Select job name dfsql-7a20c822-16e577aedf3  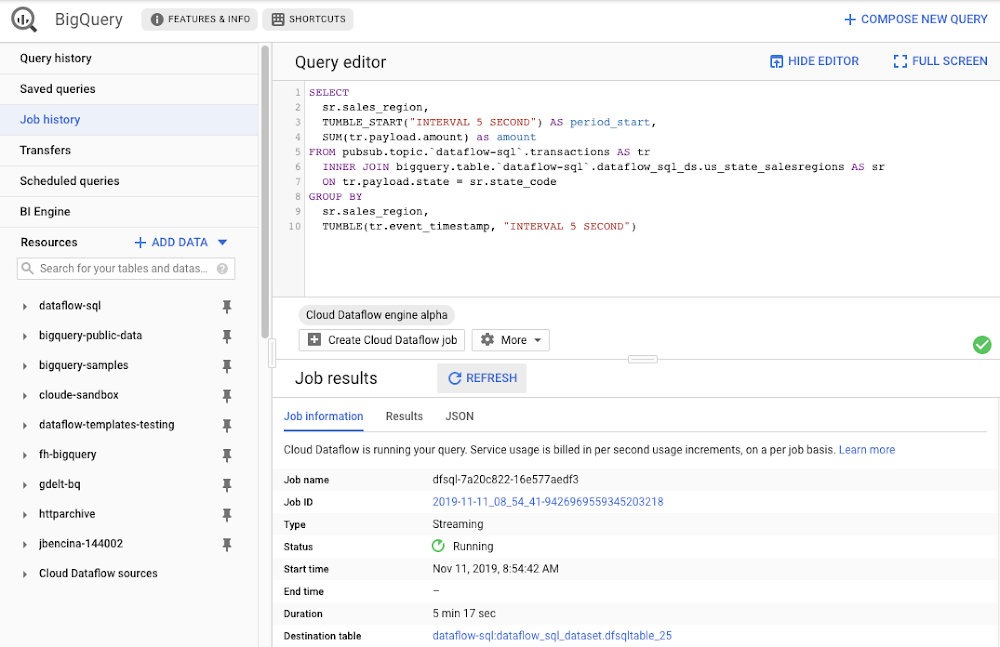[506, 479]
